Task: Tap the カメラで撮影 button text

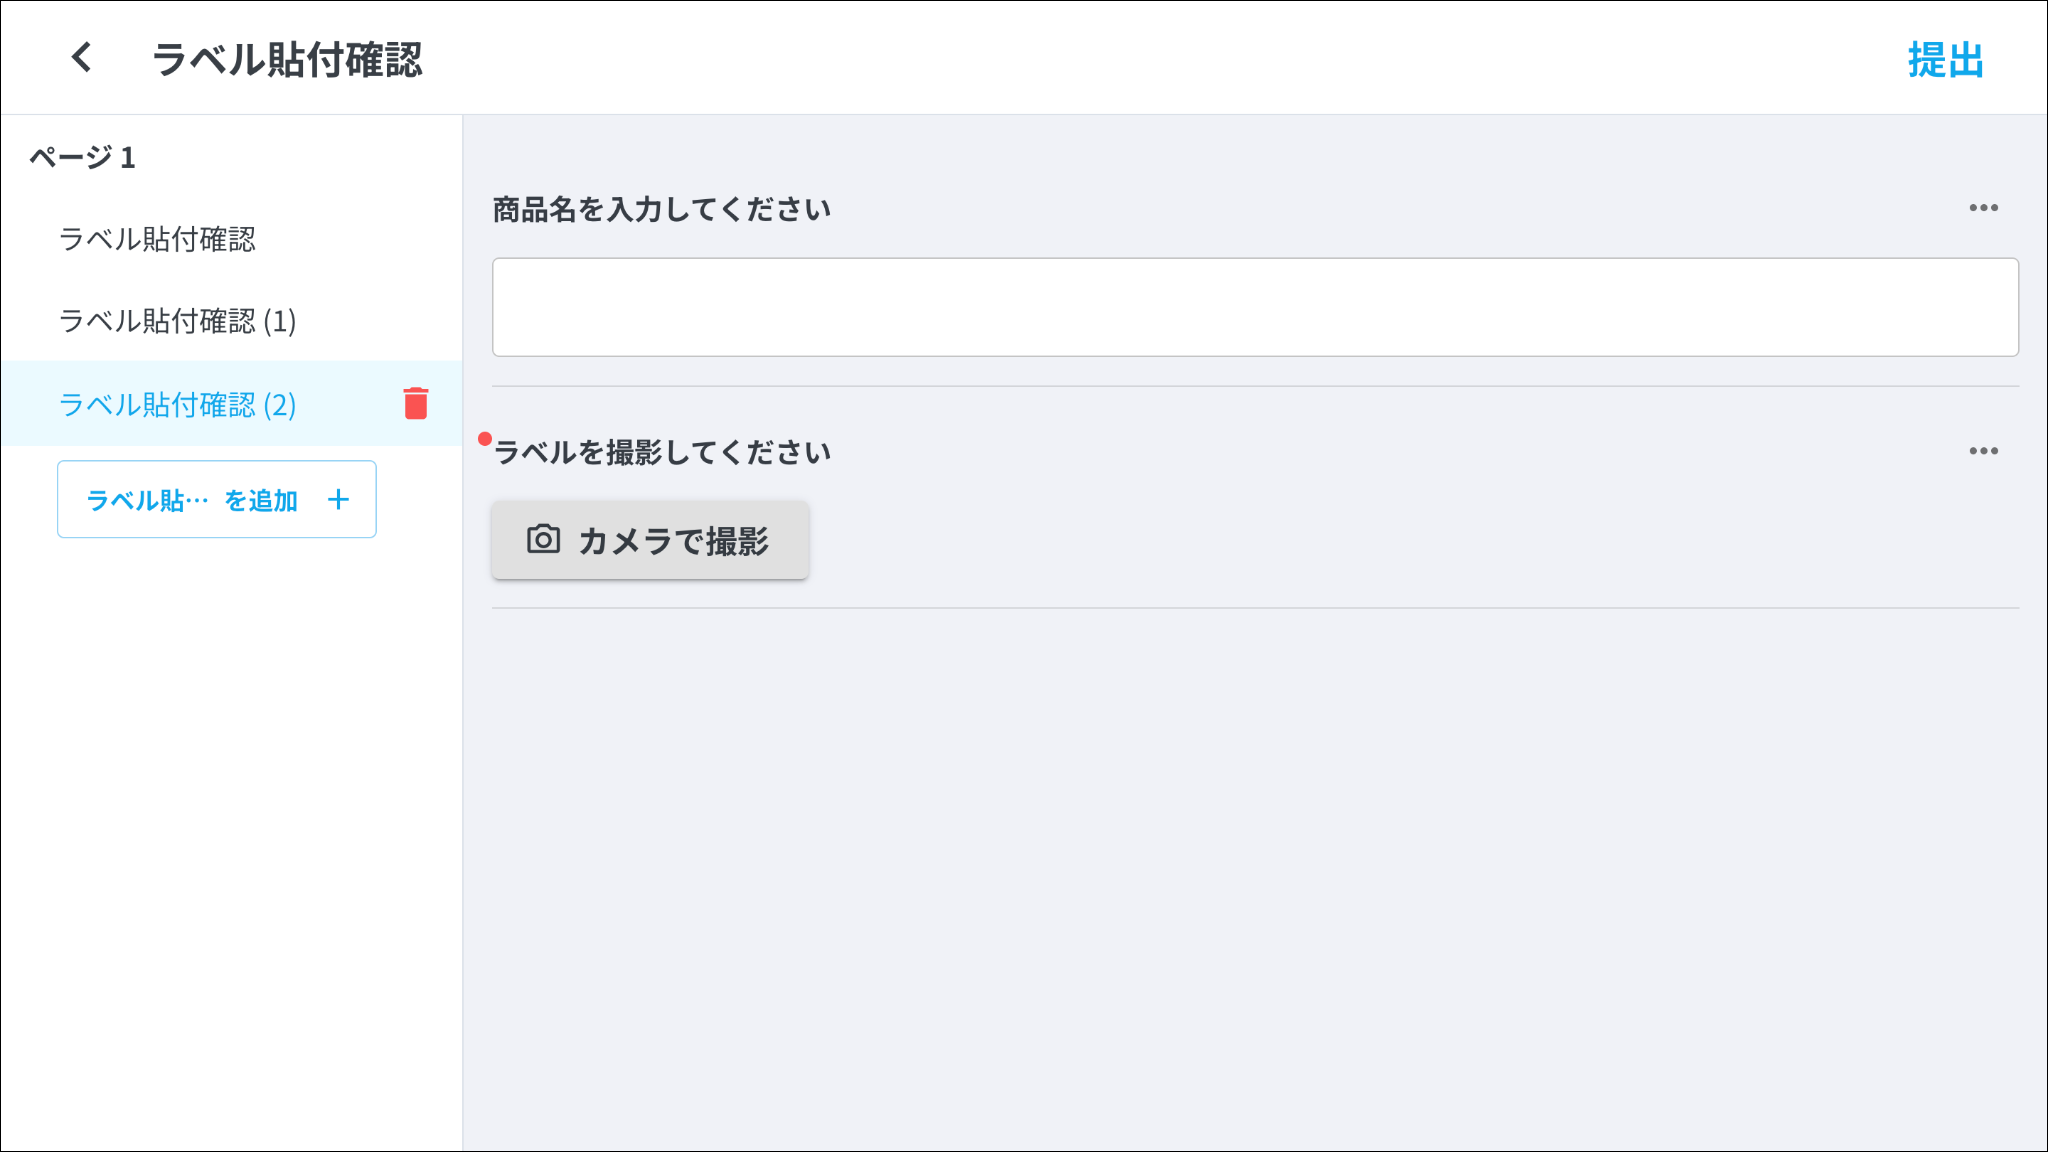Action: 673,541
